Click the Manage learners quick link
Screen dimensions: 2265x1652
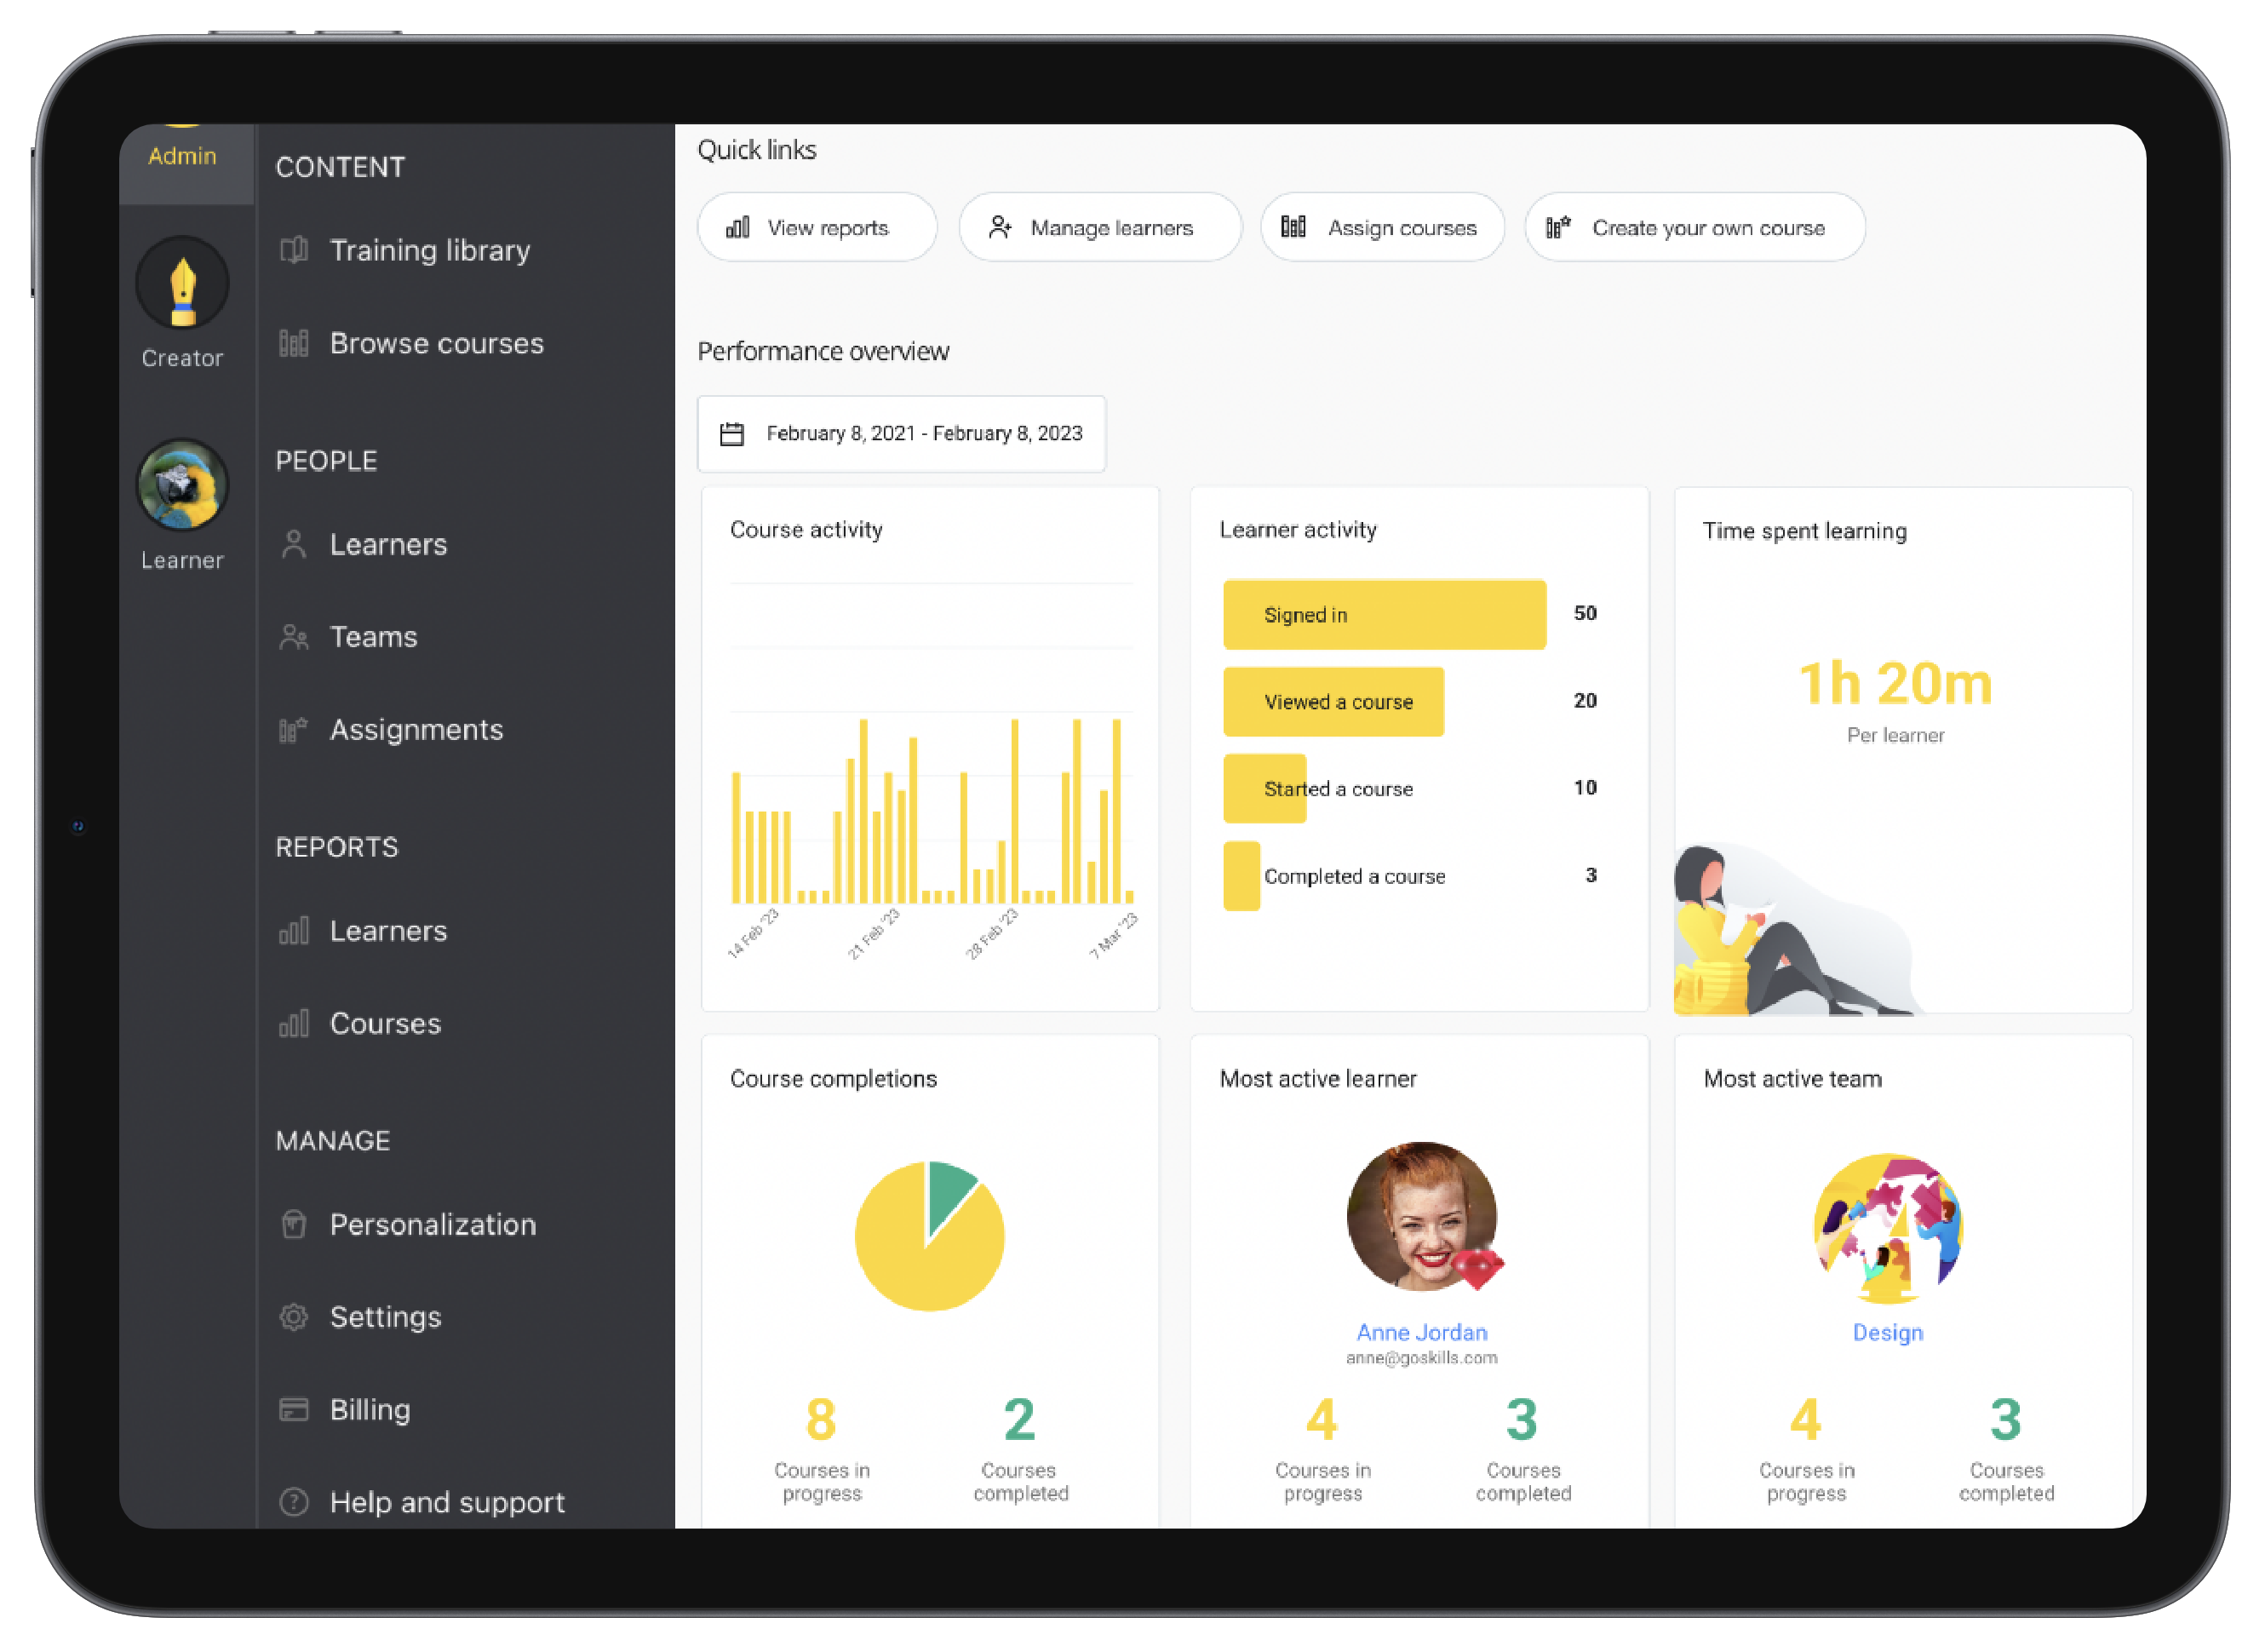(x=1099, y=227)
